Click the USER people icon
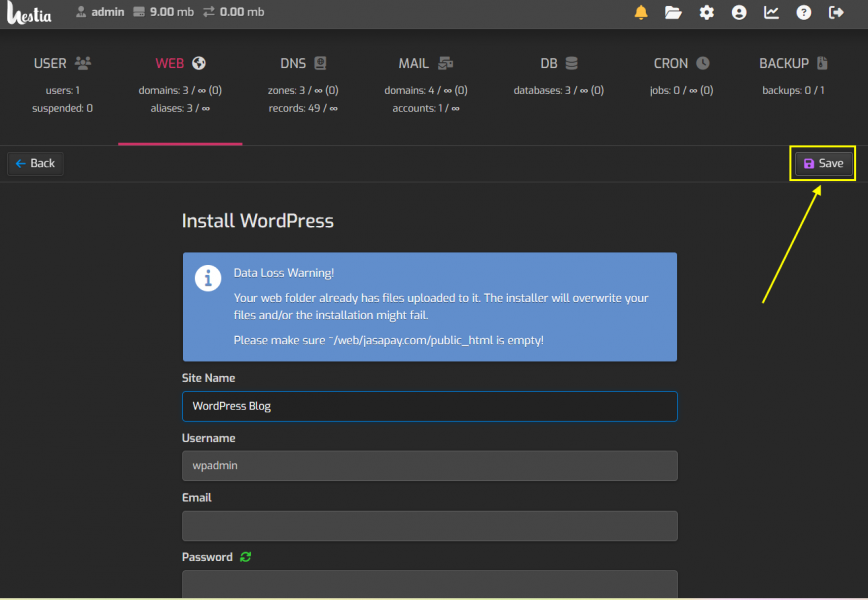Screen dimensions: 868x600 pyautogui.click(x=83, y=63)
